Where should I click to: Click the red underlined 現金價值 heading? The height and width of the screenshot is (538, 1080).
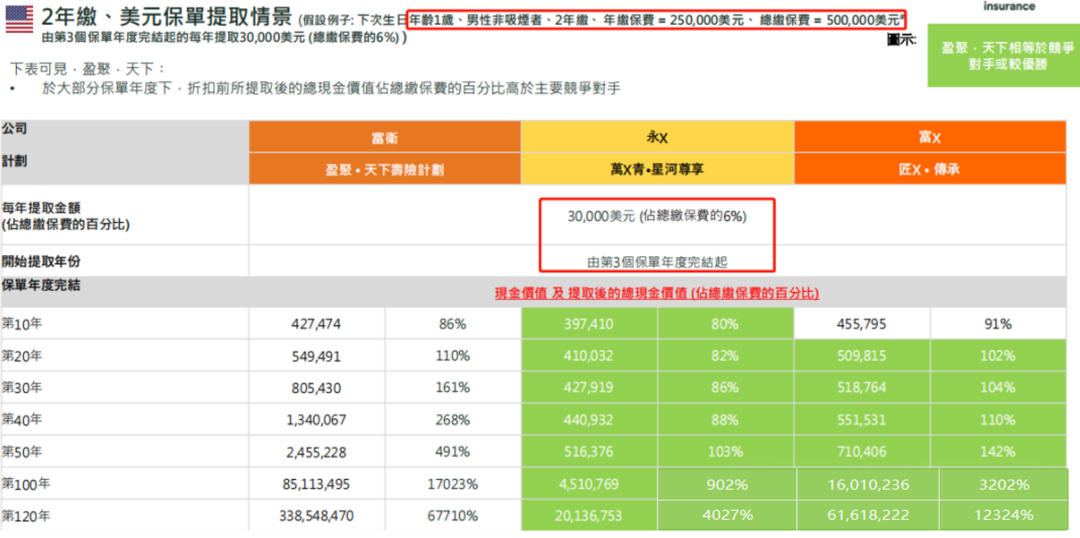tap(656, 293)
